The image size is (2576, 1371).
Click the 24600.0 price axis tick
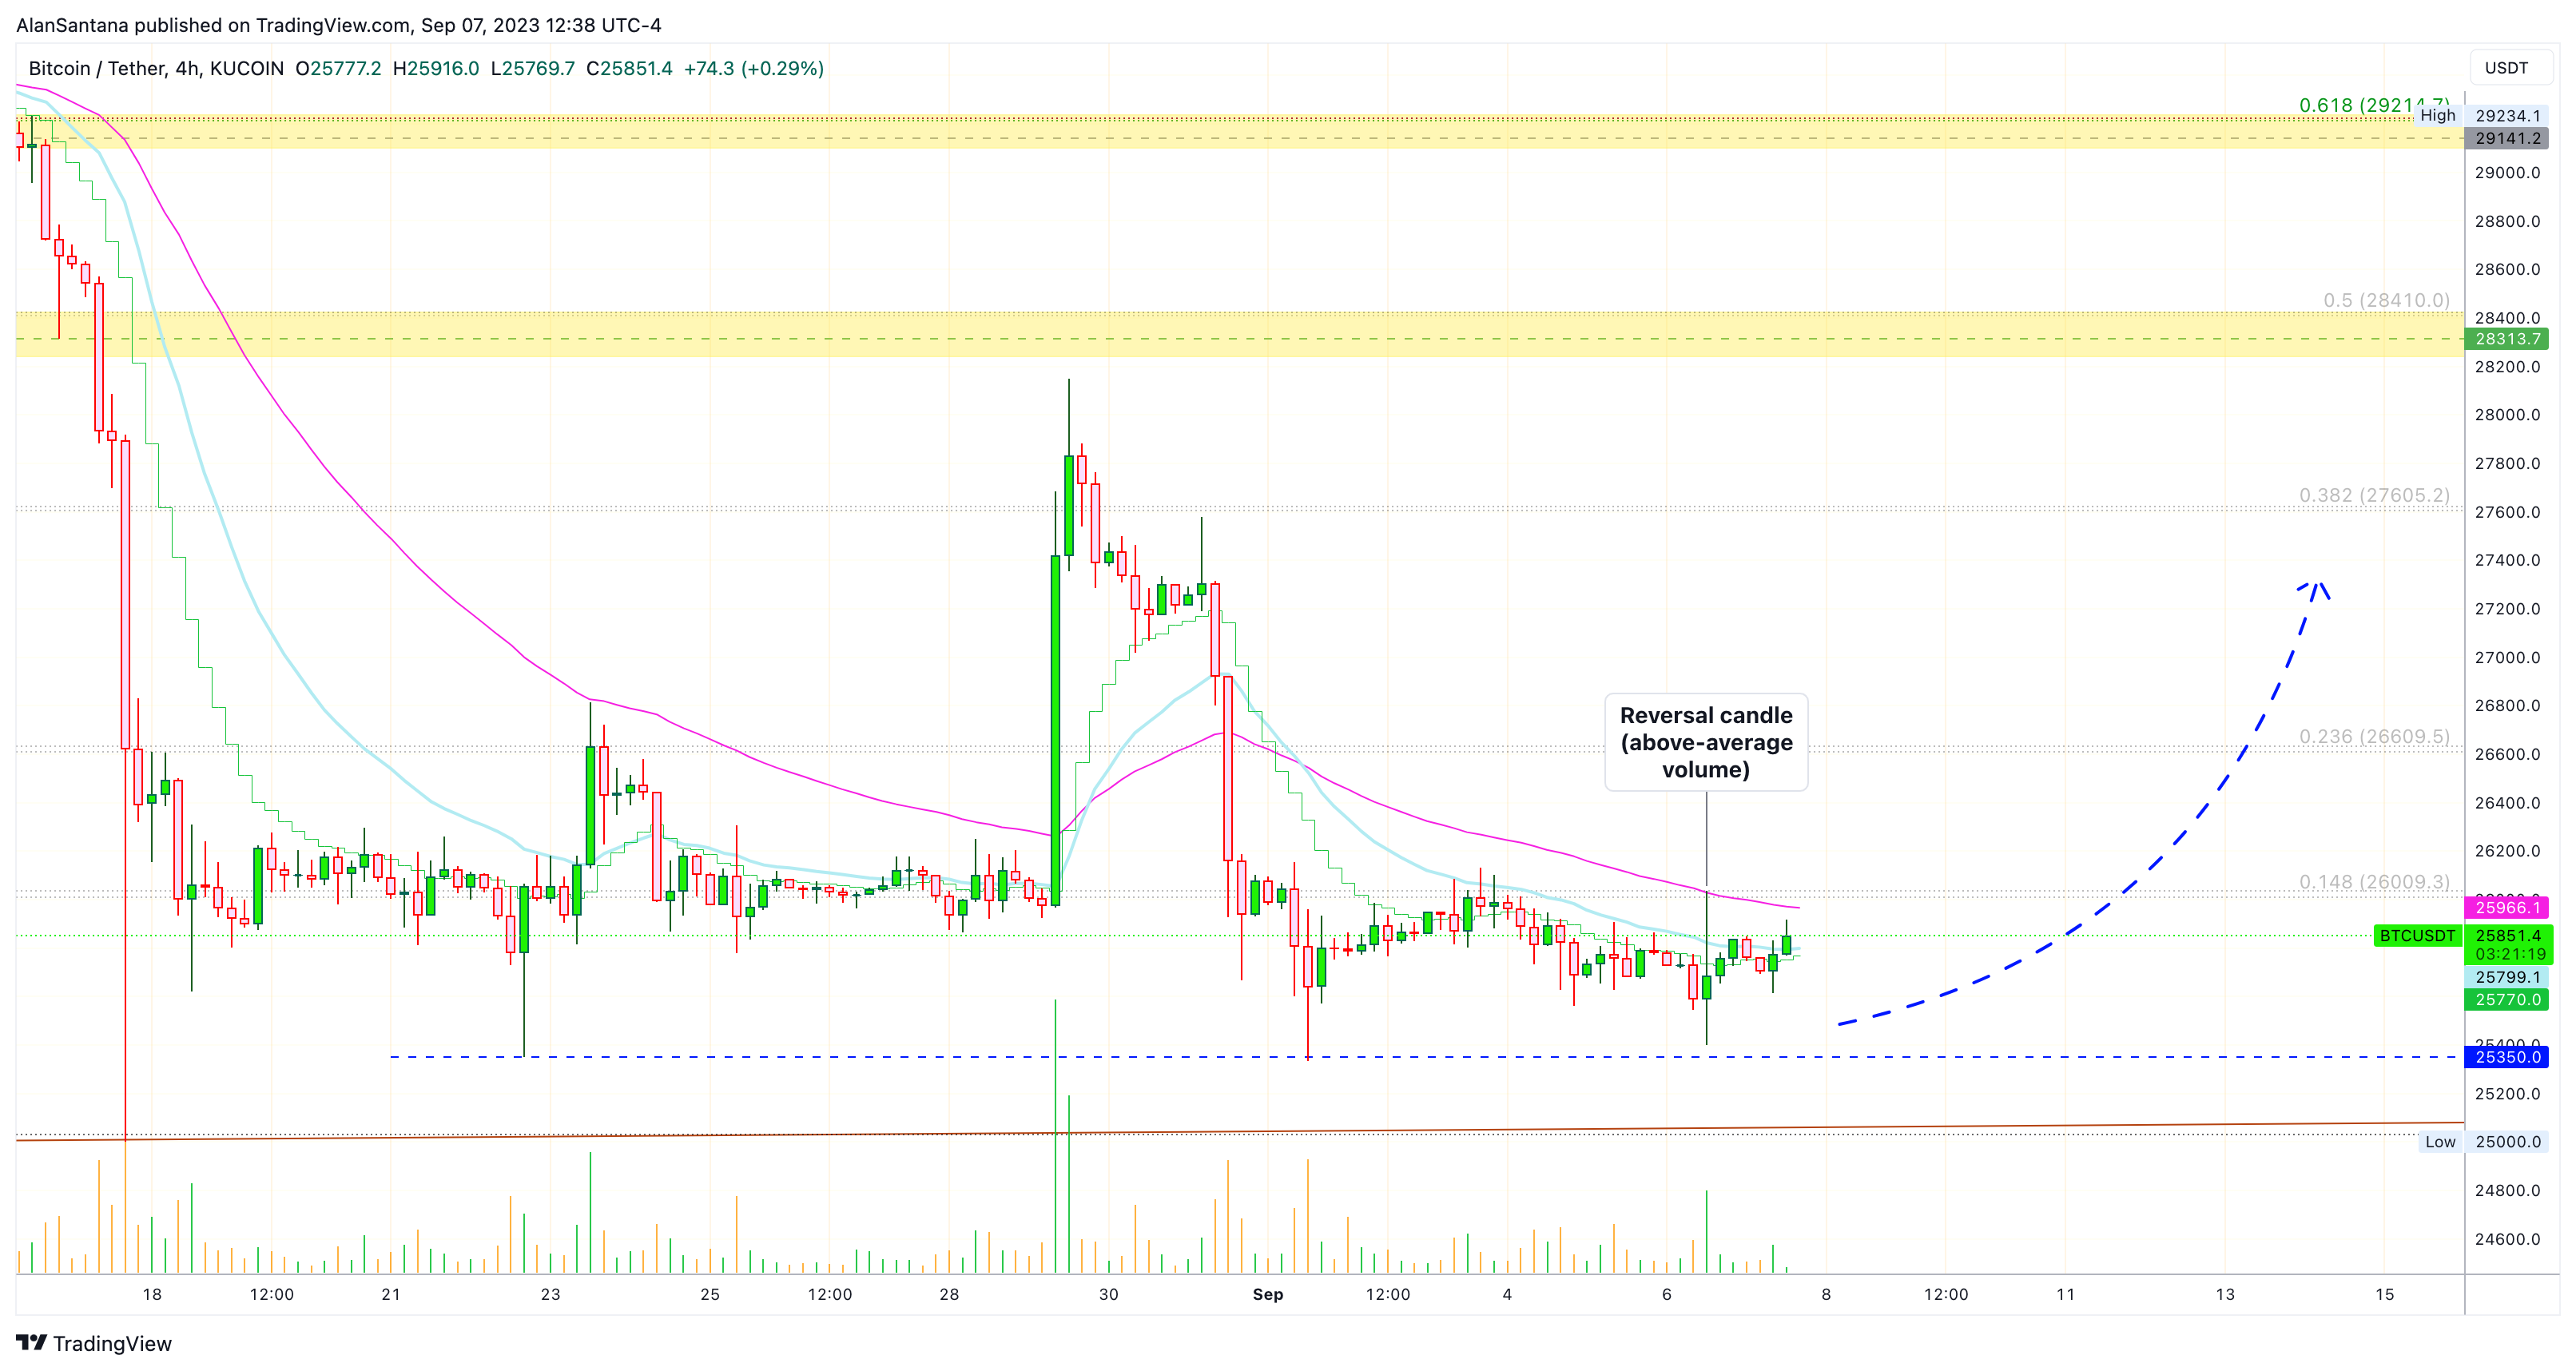pyautogui.click(x=2507, y=1239)
